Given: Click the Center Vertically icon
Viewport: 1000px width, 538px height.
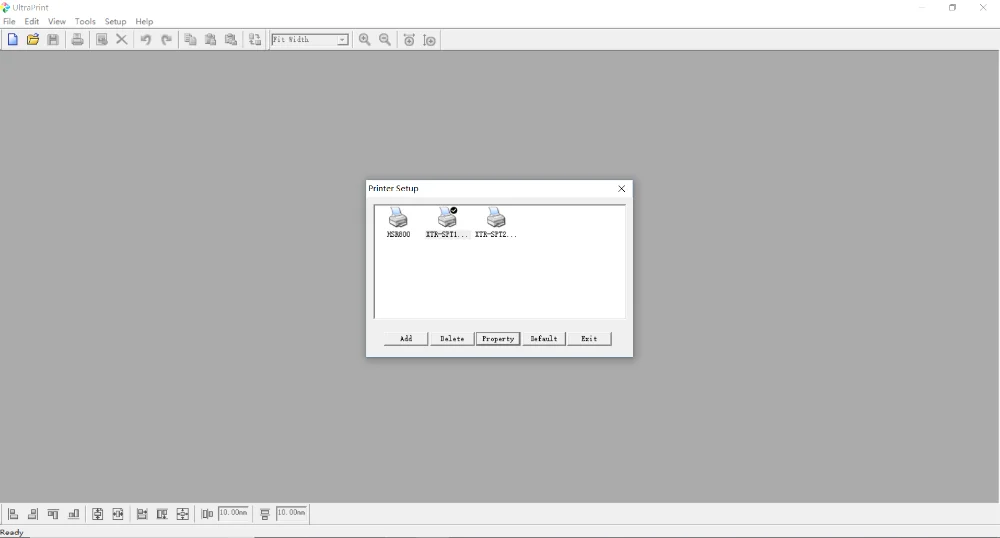Looking at the screenshot, I should coord(97,514).
